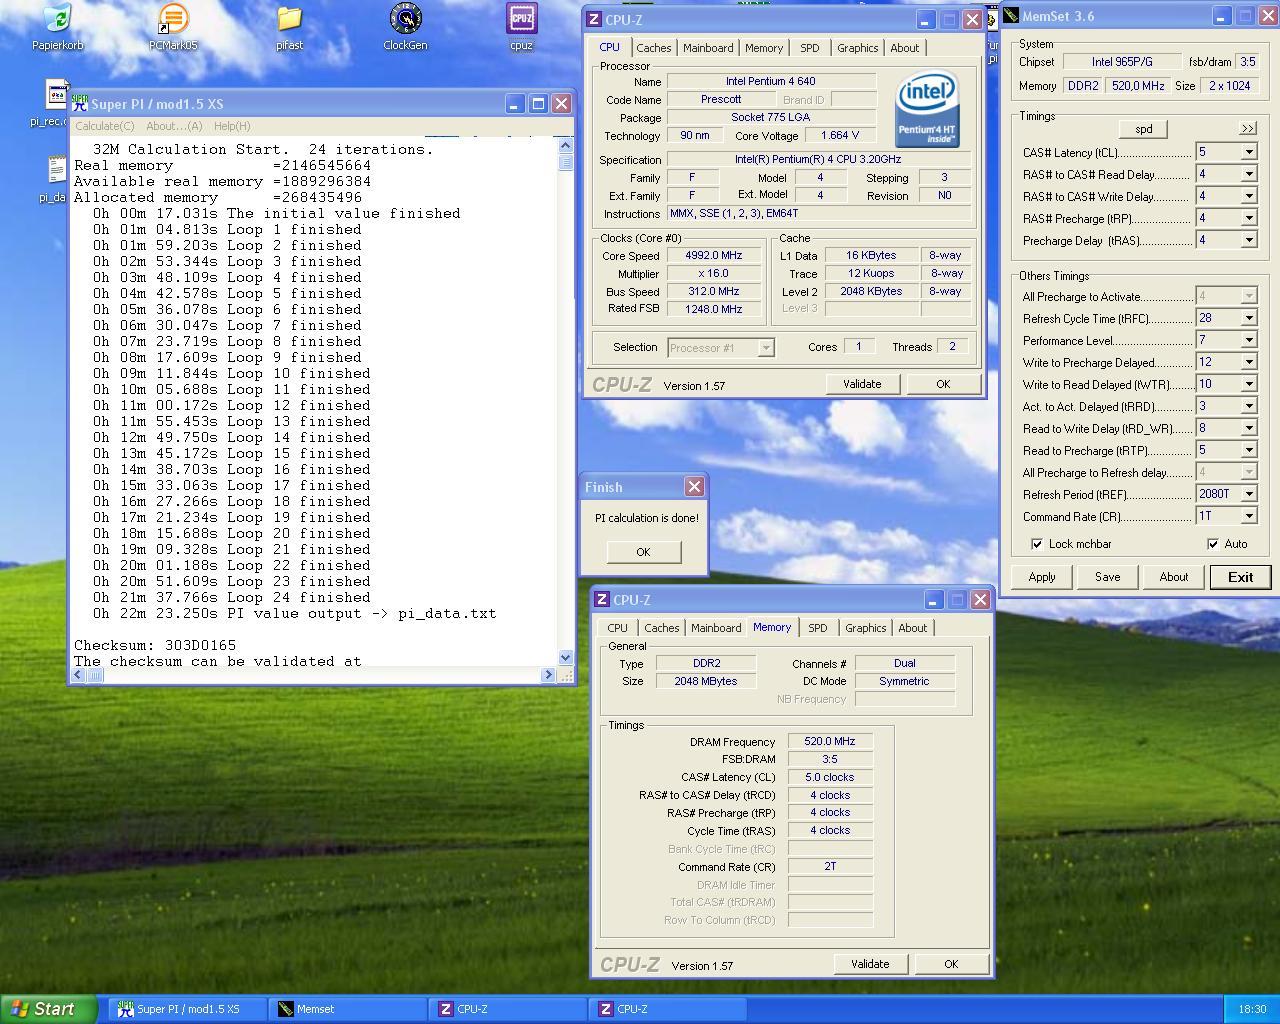Switch to first CPU-Z taskbar button
This screenshot has width=1280, height=1024.
click(507, 1009)
